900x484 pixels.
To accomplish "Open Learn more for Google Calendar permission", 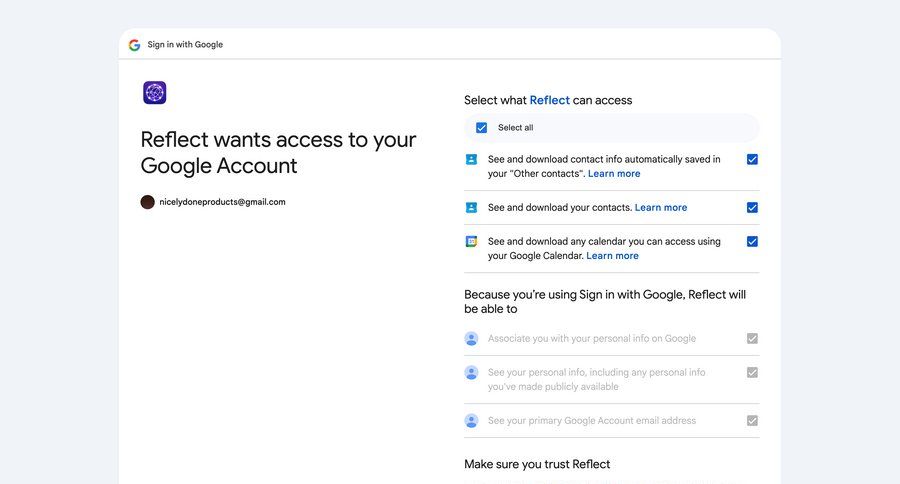I will pos(612,255).
